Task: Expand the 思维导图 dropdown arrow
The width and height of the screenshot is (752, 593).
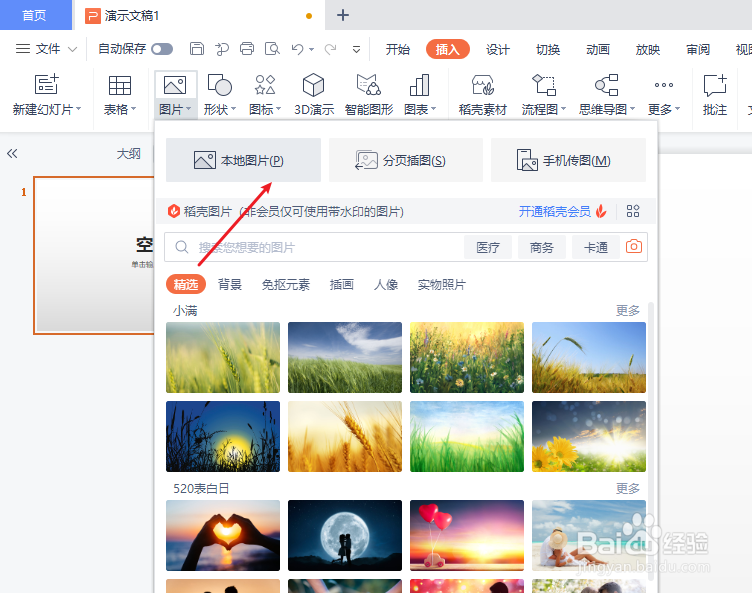Action: tap(633, 109)
